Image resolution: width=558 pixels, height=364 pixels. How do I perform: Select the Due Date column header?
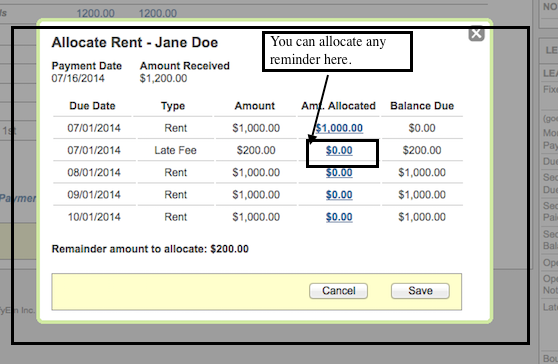(92, 106)
